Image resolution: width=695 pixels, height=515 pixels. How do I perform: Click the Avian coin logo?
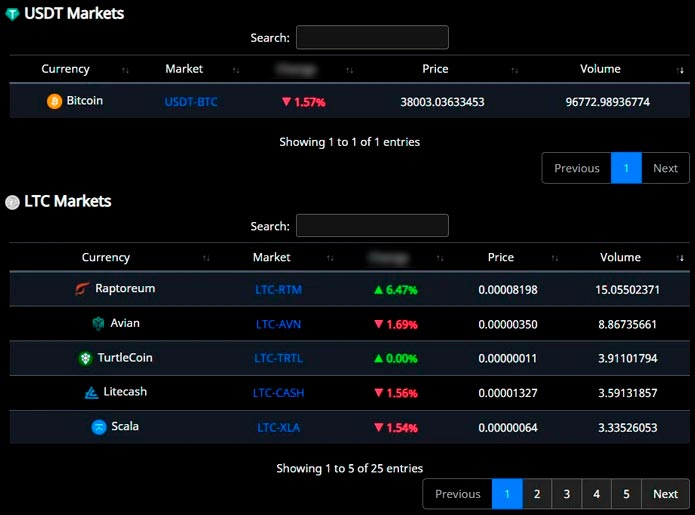[x=98, y=323]
